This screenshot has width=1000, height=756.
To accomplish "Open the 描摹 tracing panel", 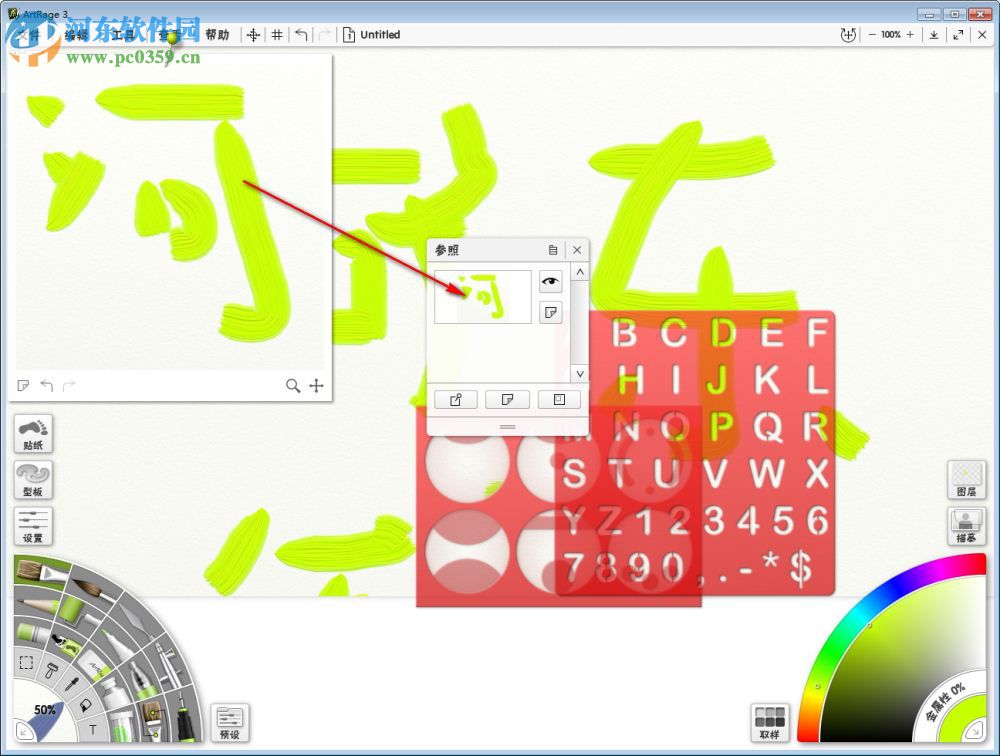I will [x=966, y=525].
